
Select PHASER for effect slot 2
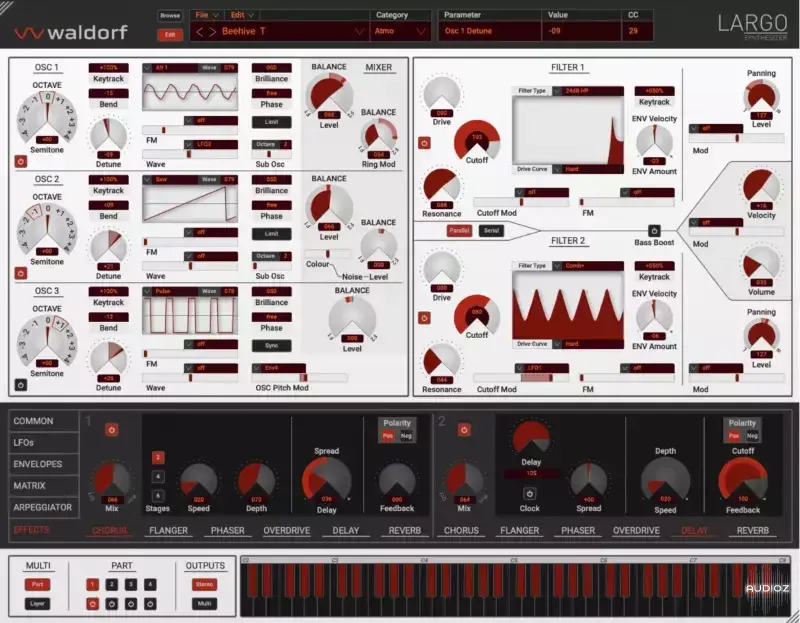coord(578,531)
